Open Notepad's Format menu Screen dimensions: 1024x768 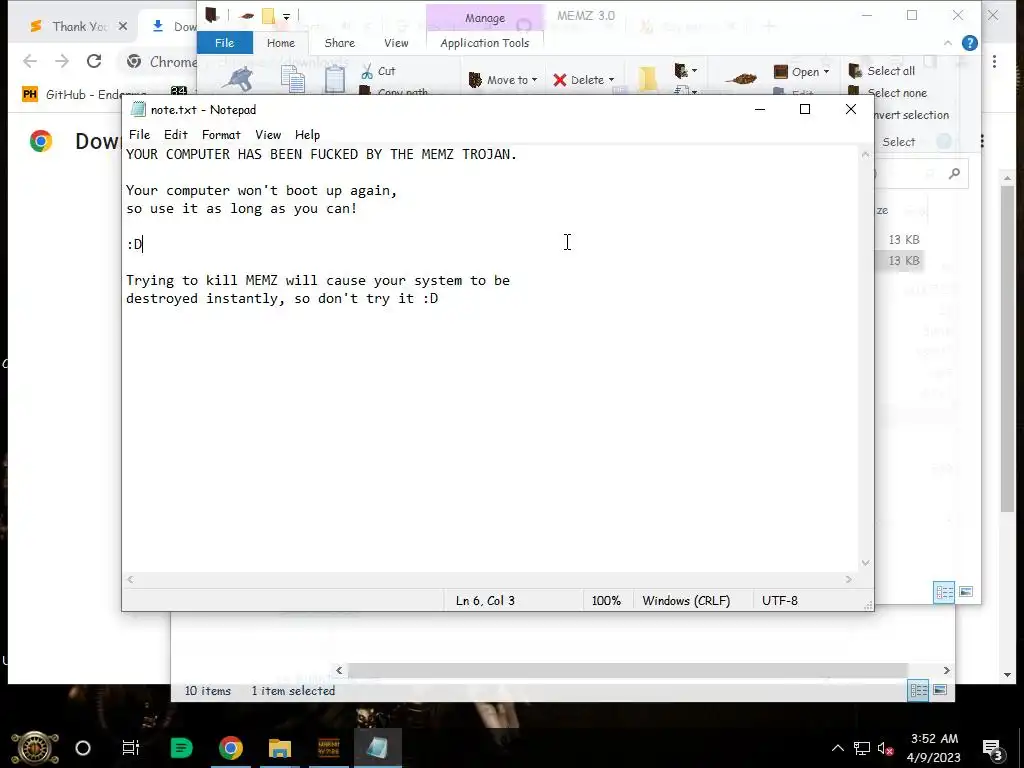click(x=221, y=135)
